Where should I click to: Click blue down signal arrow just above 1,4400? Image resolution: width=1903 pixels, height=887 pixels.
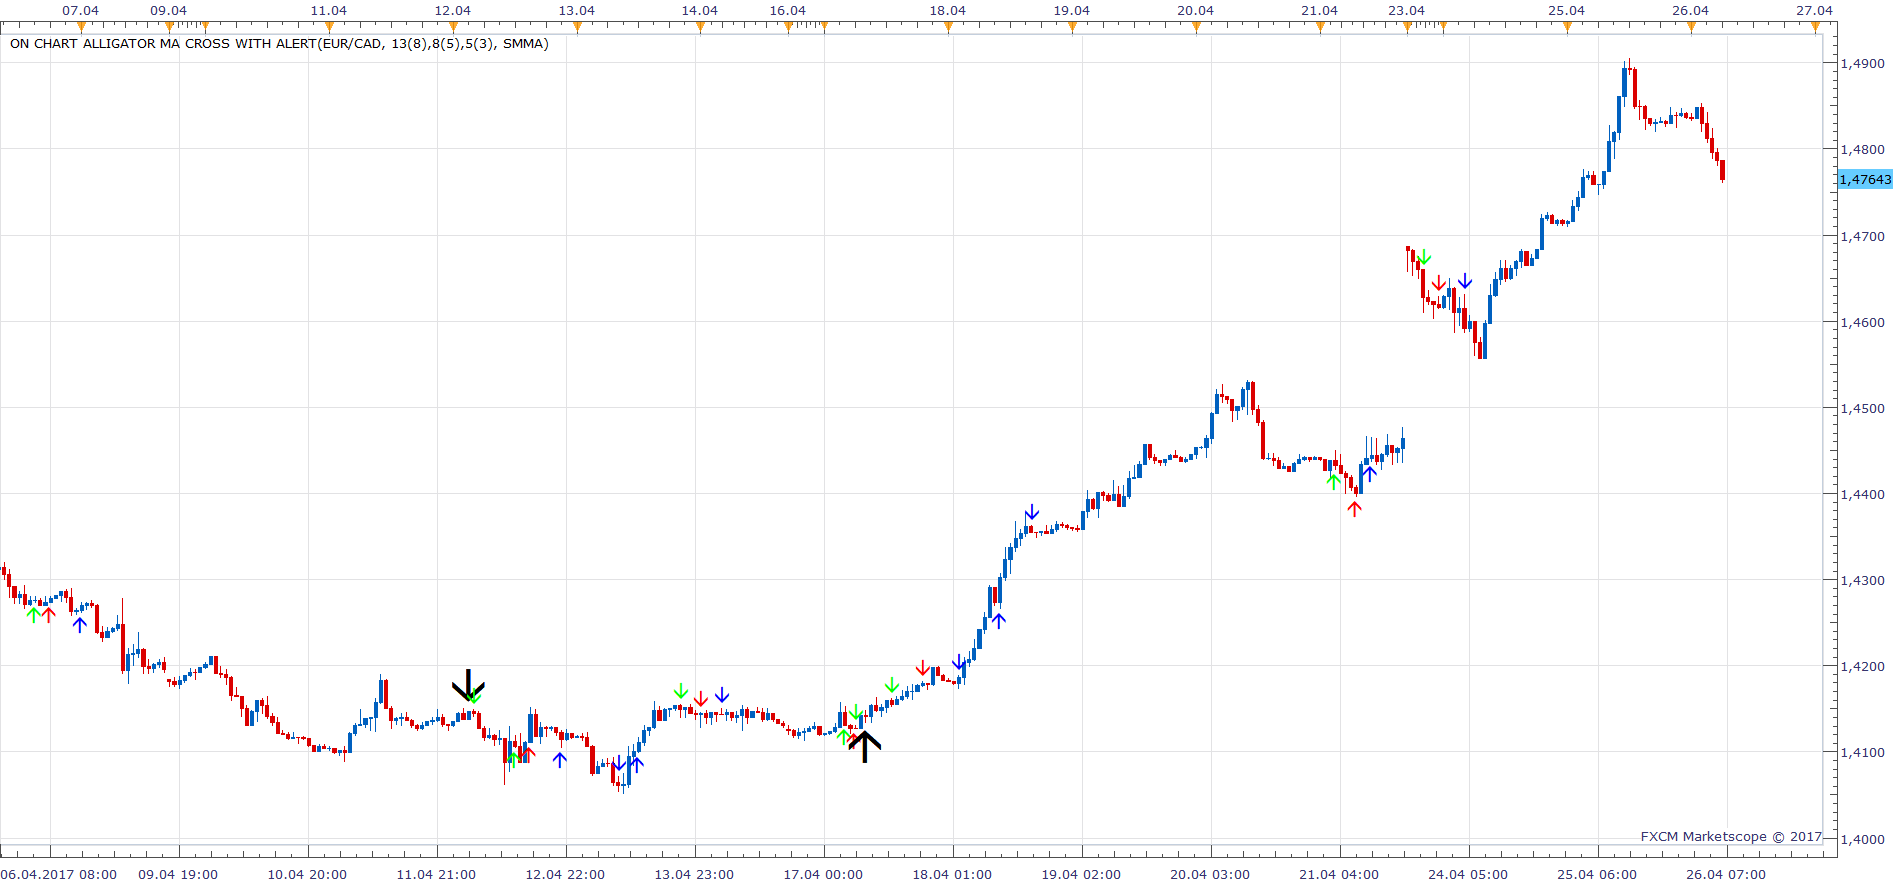point(1032,513)
